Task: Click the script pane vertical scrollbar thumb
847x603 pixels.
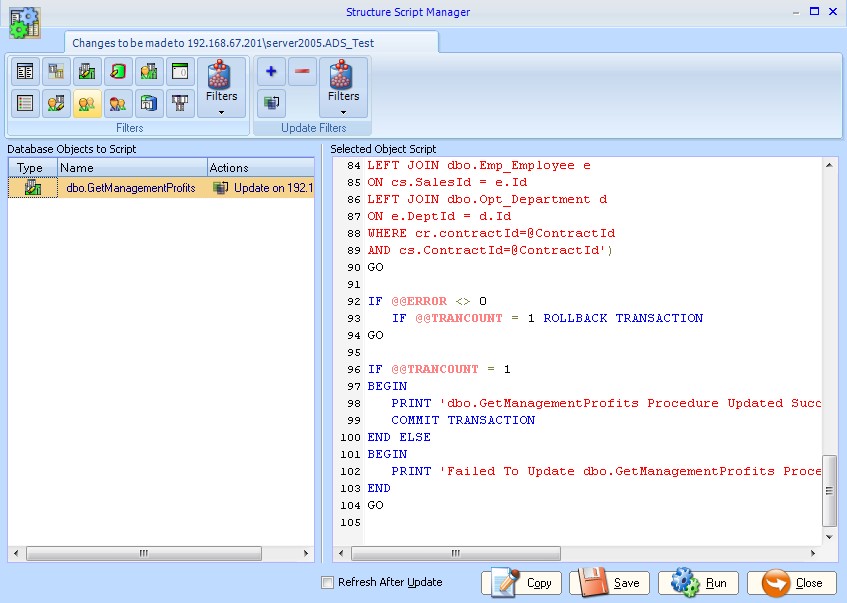Action: (x=829, y=490)
